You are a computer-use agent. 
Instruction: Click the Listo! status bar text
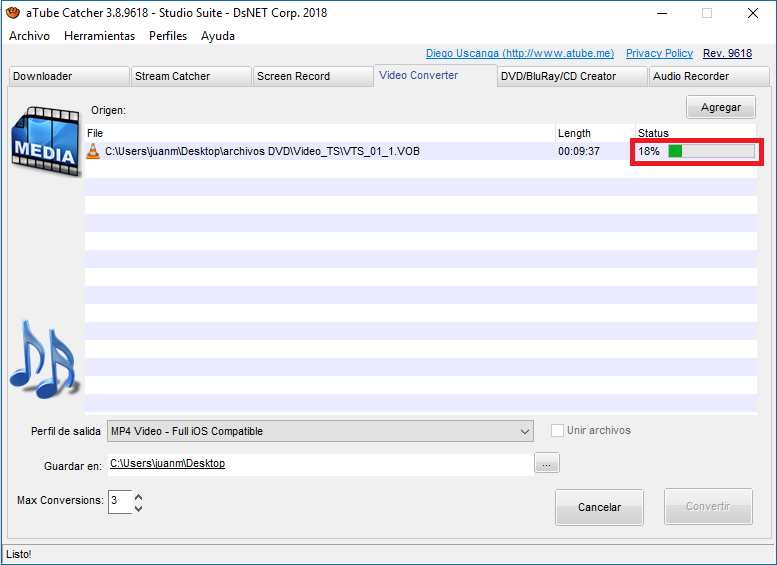19,554
